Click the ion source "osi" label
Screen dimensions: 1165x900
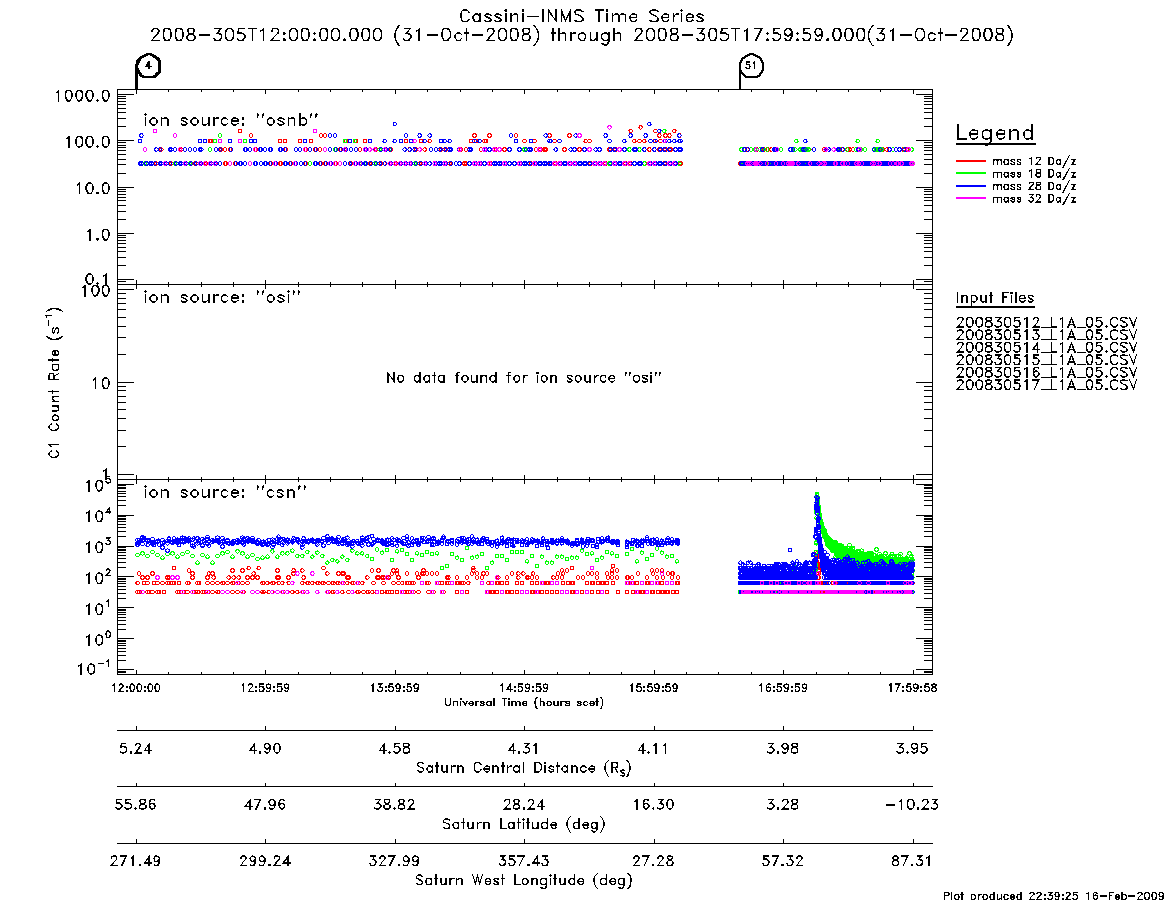pyautogui.click(x=222, y=297)
